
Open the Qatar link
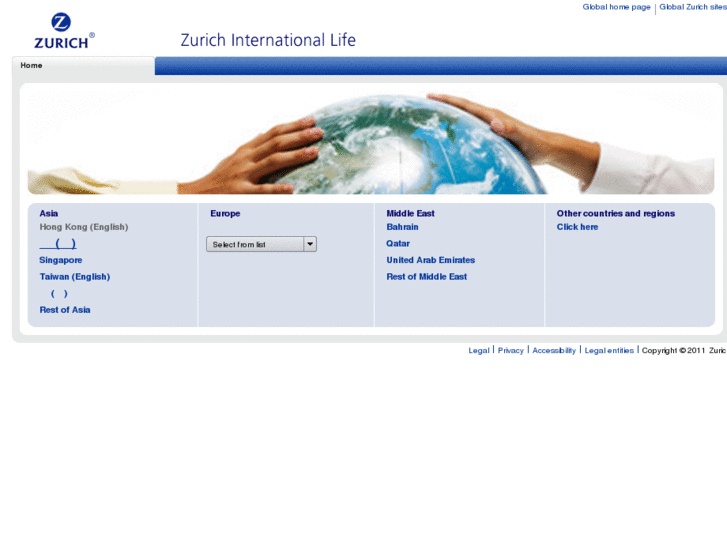pyautogui.click(x=398, y=244)
